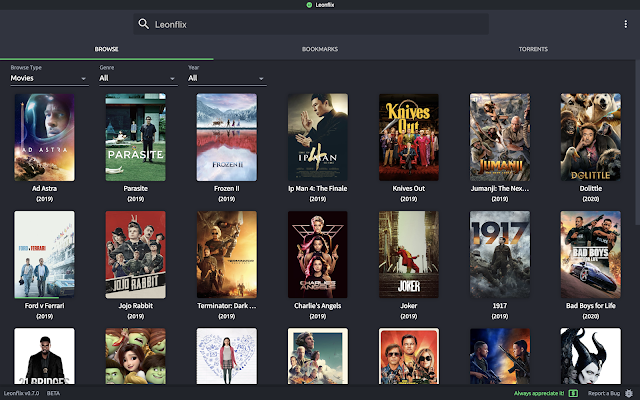Click the 'Ip Man 4: The Finale' title
Viewport: 640px width, 400px height.
point(318,189)
